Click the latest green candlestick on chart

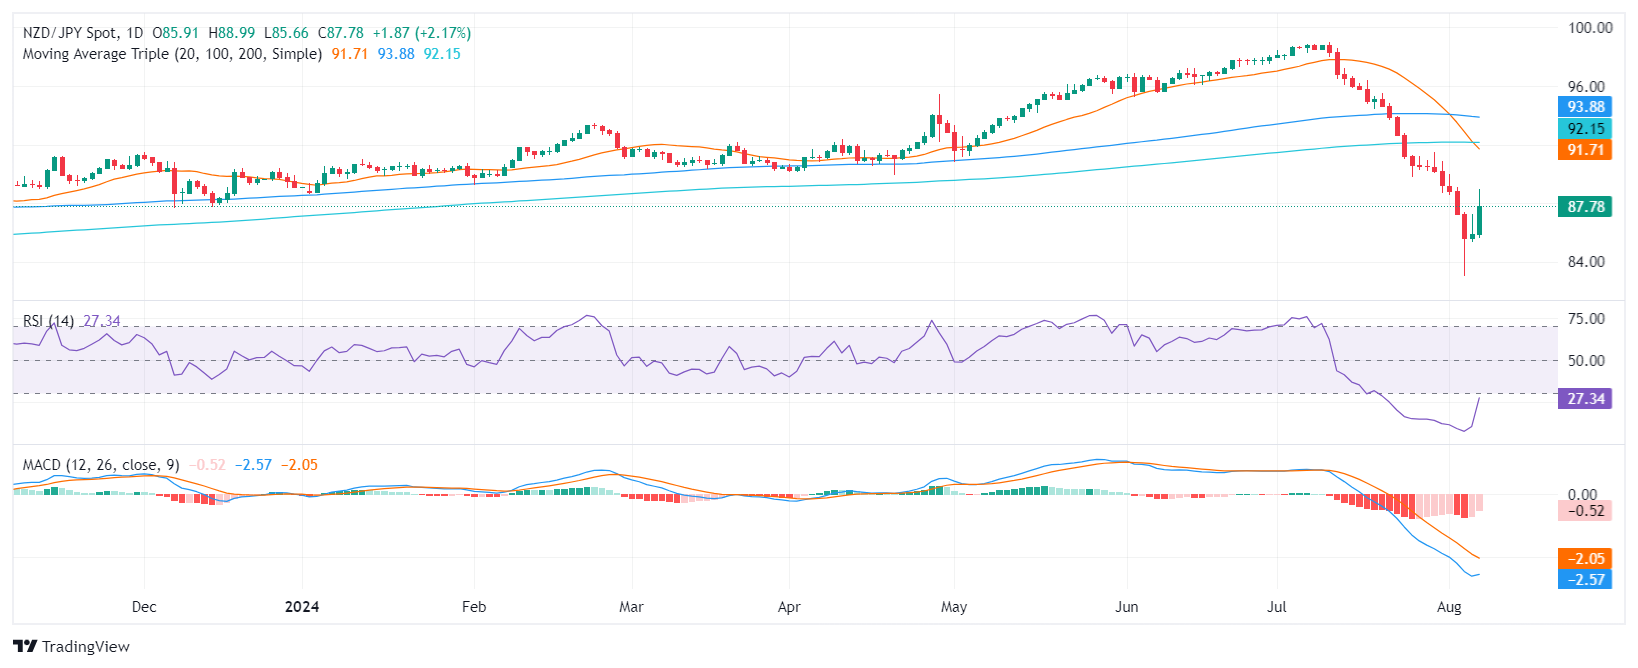click(1479, 220)
